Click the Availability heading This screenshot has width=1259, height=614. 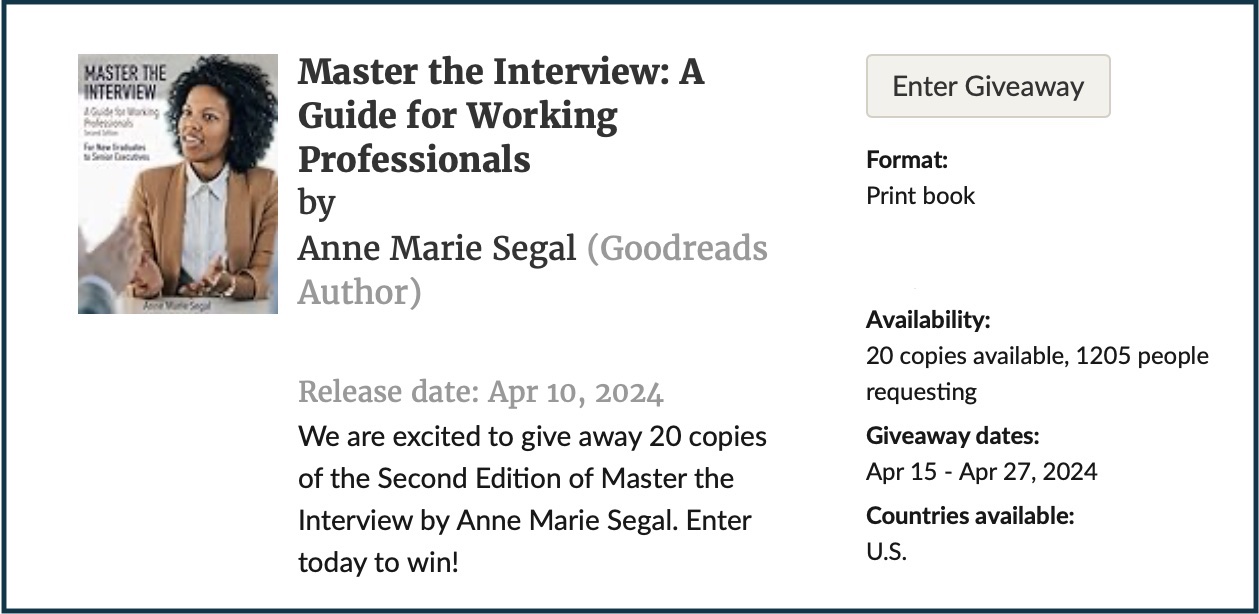coord(927,320)
